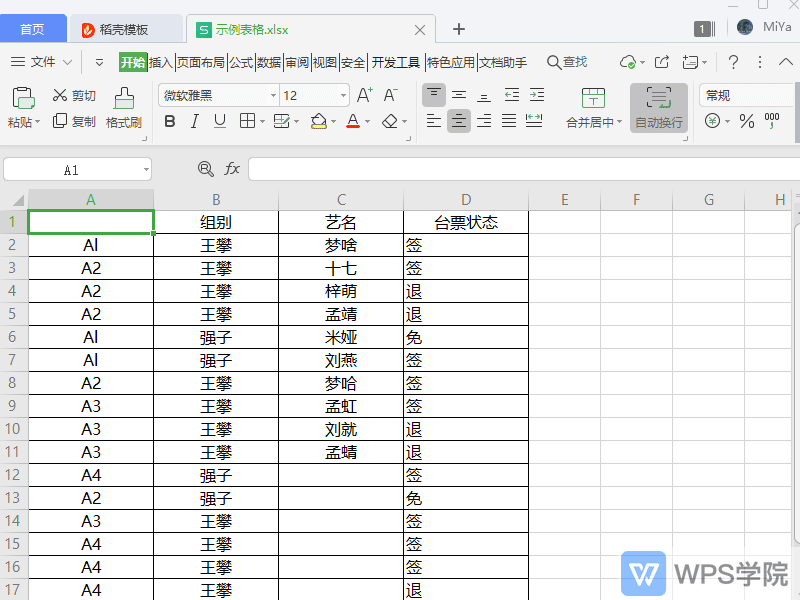800x600 pixels.
Task: Click the 剪切 (Cut) command
Action: click(x=72, y=95)
